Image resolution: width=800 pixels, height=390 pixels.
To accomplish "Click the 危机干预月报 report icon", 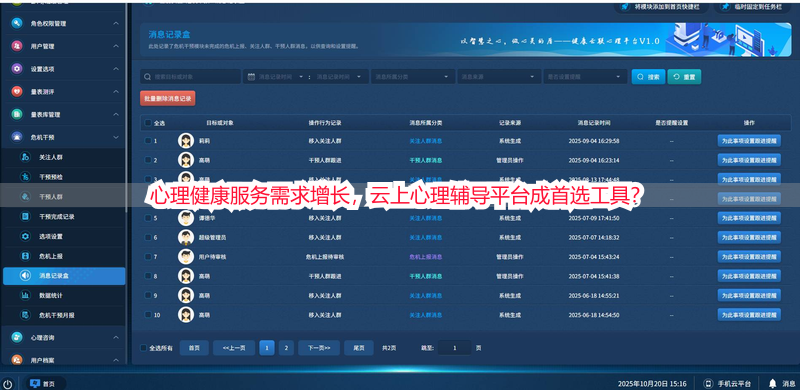I will [x=25, y=315].
